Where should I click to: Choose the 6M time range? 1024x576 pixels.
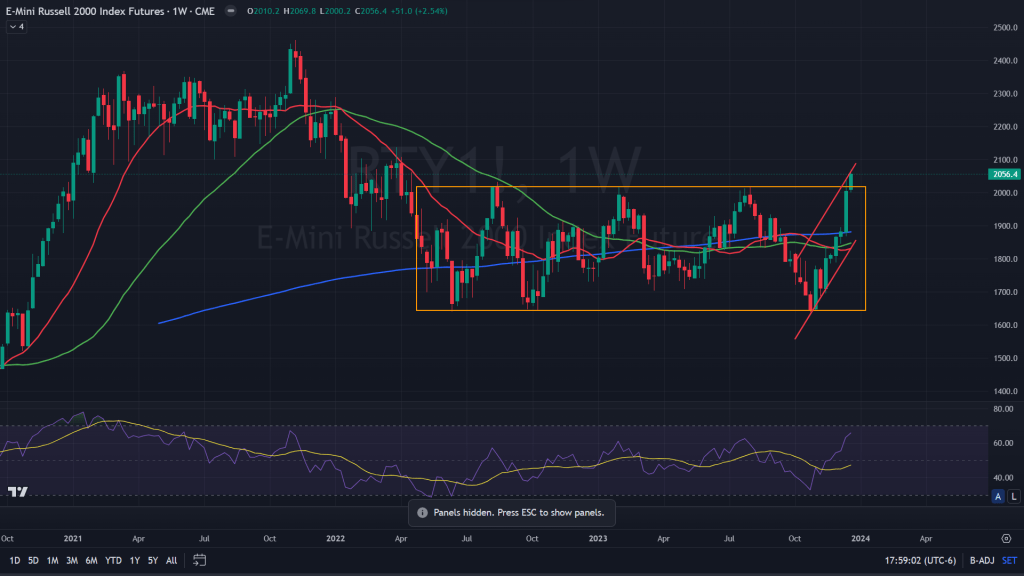(x=91, y=560)
